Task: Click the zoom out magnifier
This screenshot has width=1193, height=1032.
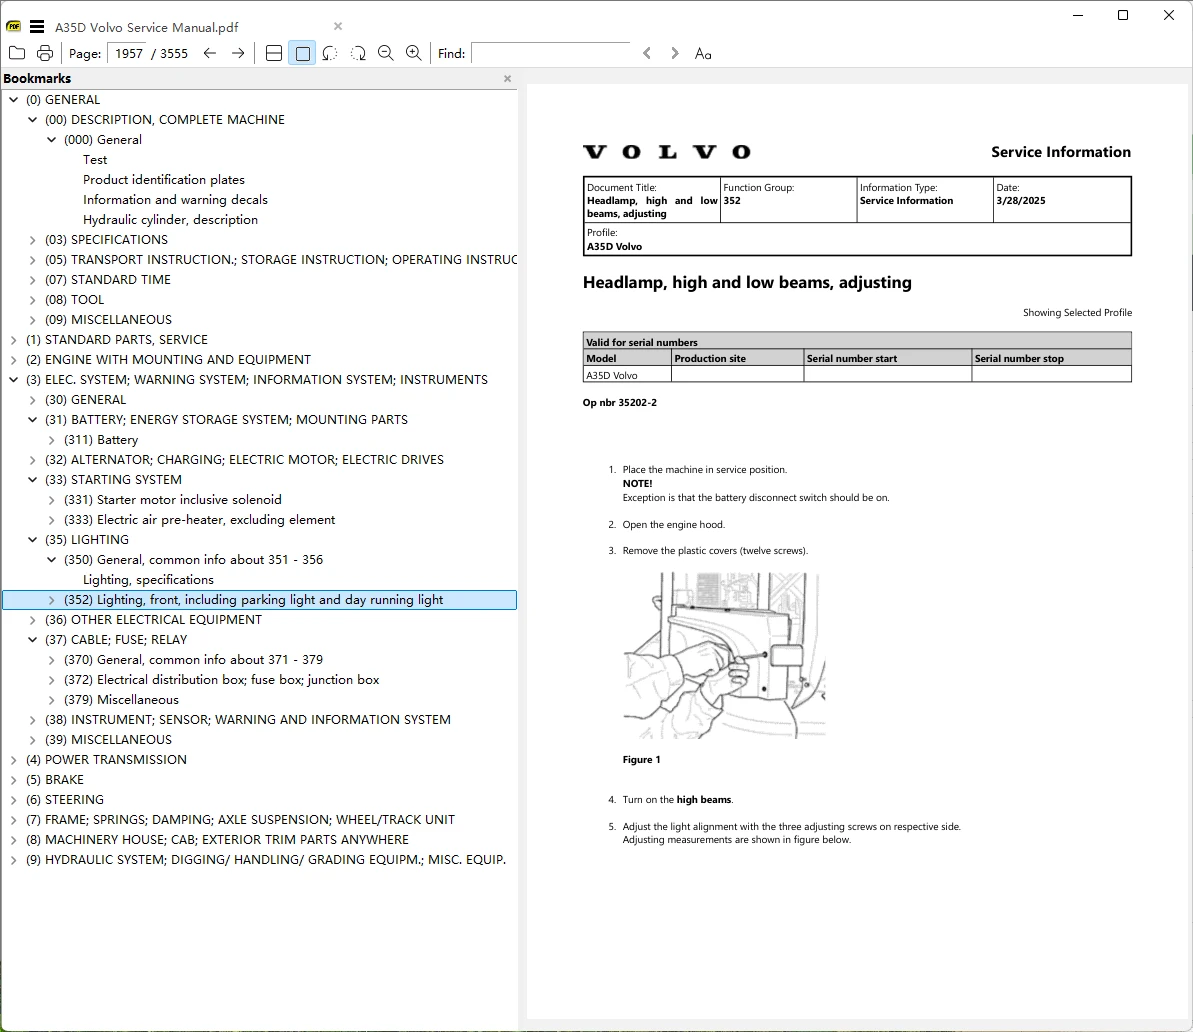Action: click(386, 53)
